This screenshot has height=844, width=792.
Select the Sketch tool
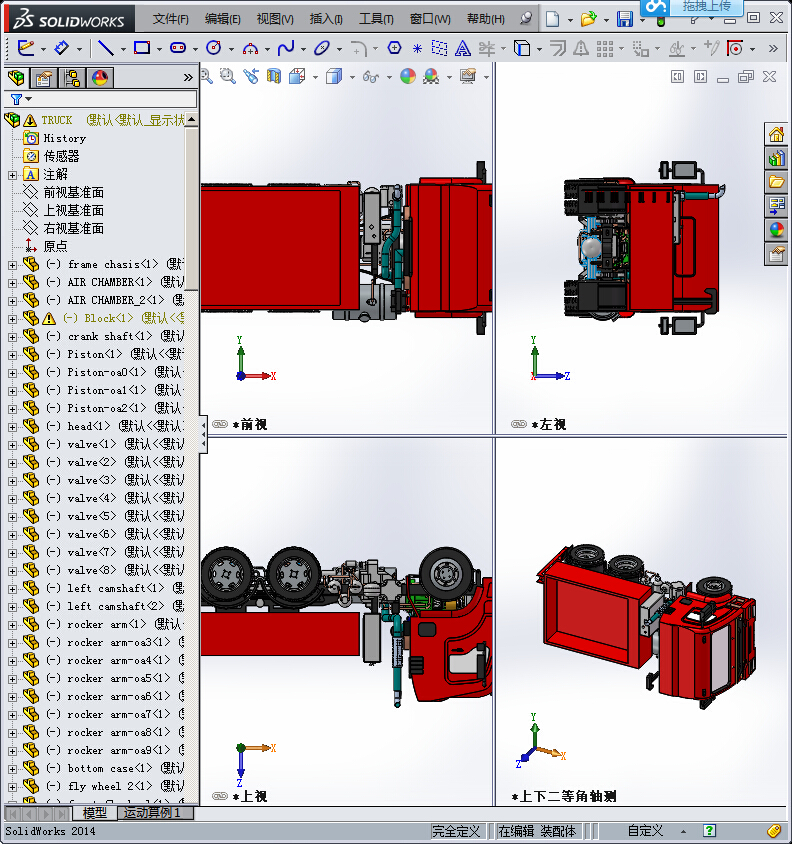pos(26,48)
